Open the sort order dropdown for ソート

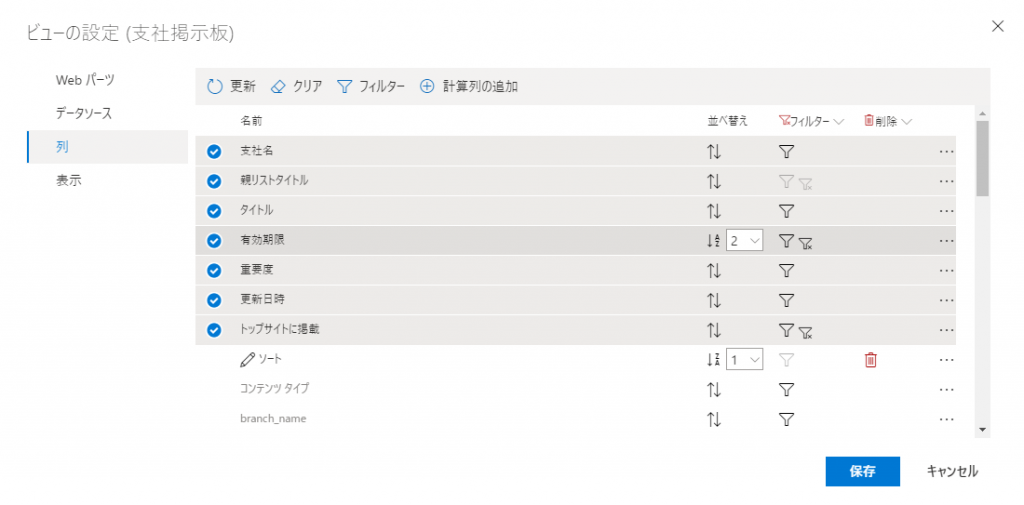pos(745,359)
